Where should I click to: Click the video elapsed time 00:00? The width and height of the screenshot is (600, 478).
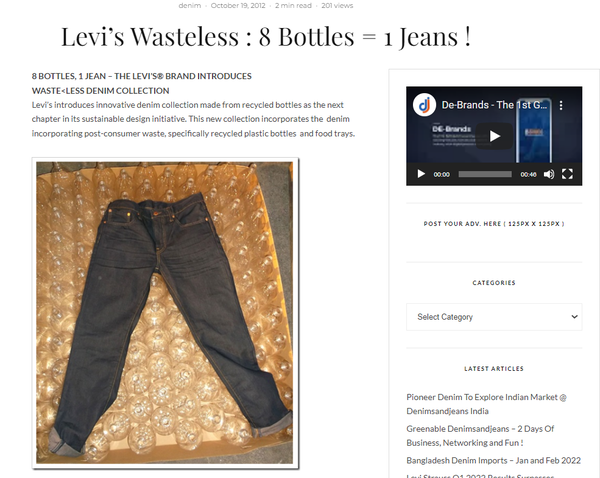(441, 175)
